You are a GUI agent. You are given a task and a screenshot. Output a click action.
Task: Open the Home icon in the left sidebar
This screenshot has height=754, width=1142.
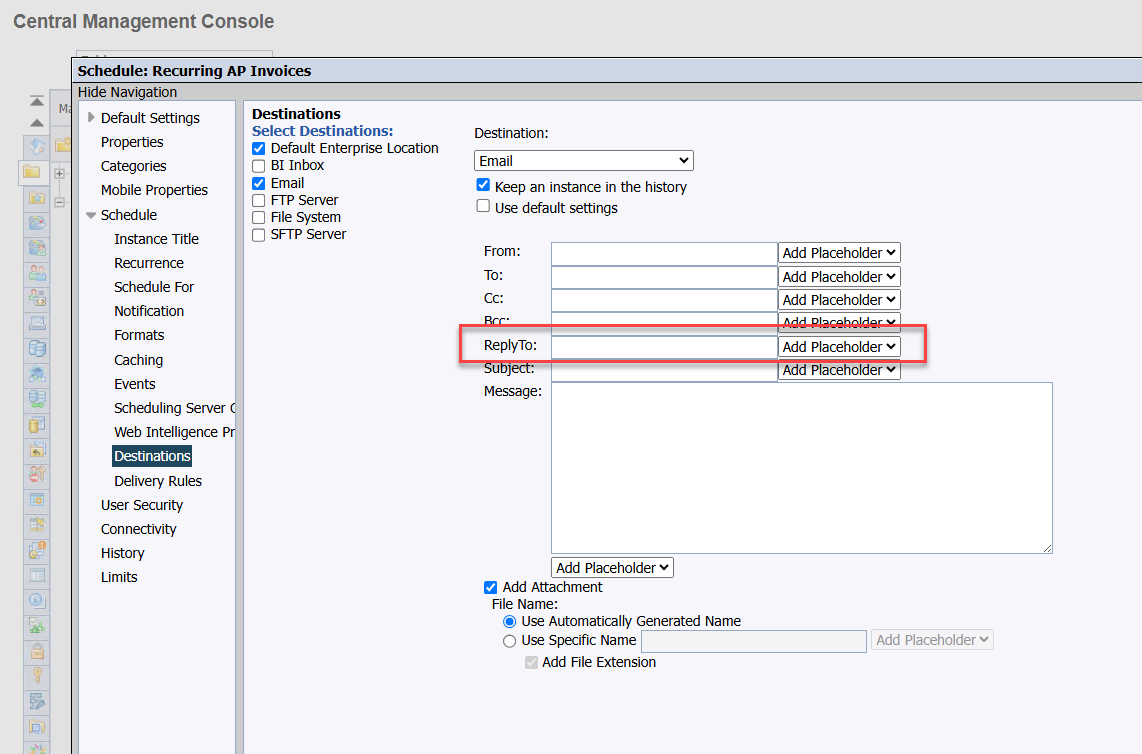click(36, 146)
